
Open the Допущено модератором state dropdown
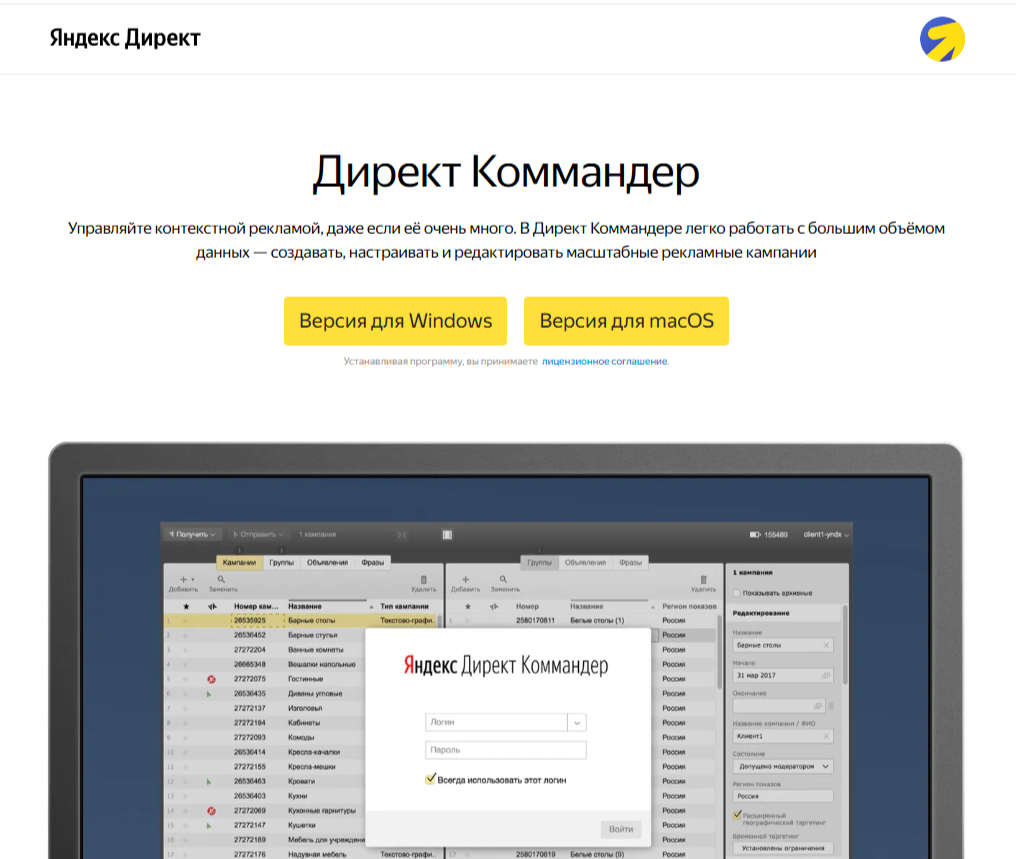(x=783, y=766)
